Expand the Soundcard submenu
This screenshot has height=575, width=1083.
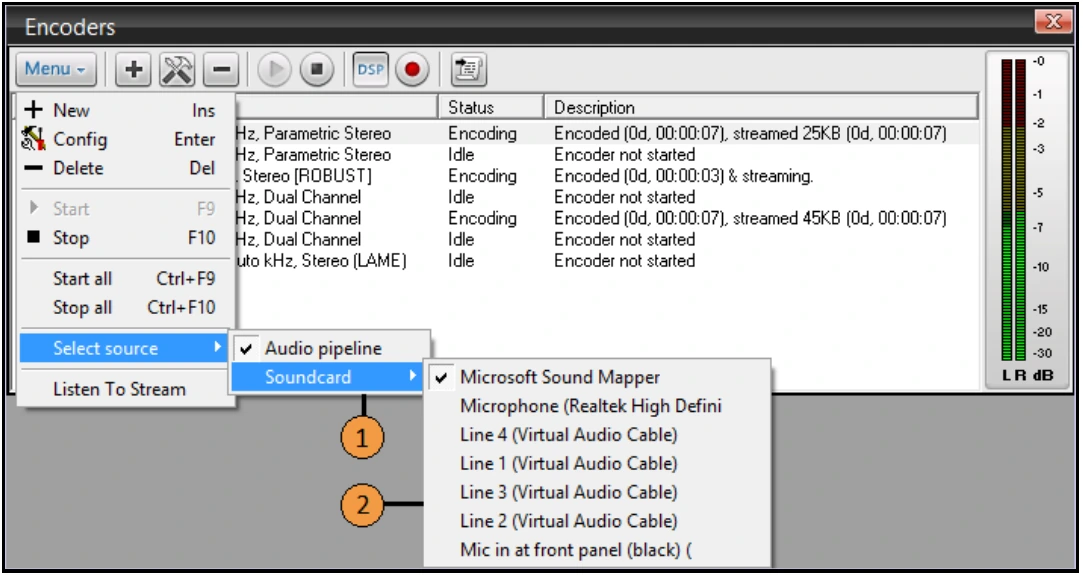pos(327,378)
